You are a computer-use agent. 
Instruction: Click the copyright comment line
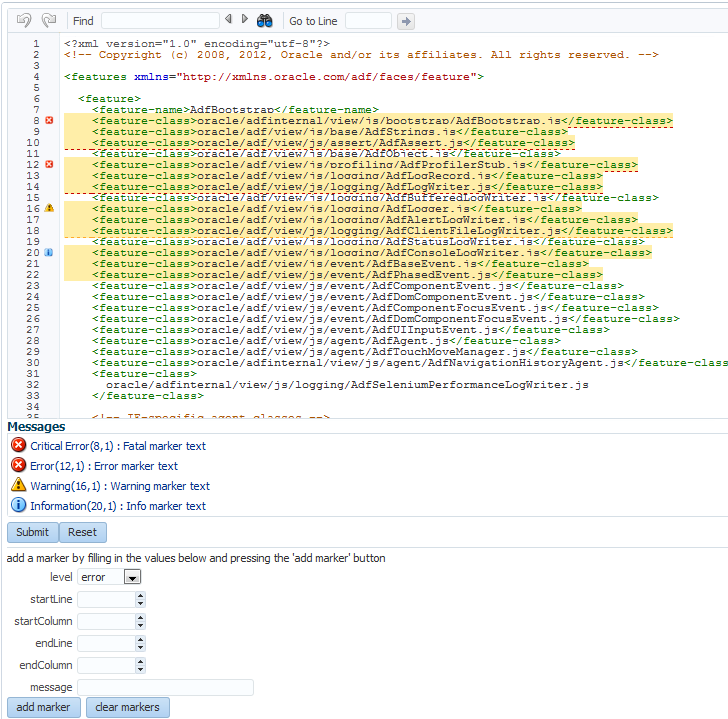point(361,55)
